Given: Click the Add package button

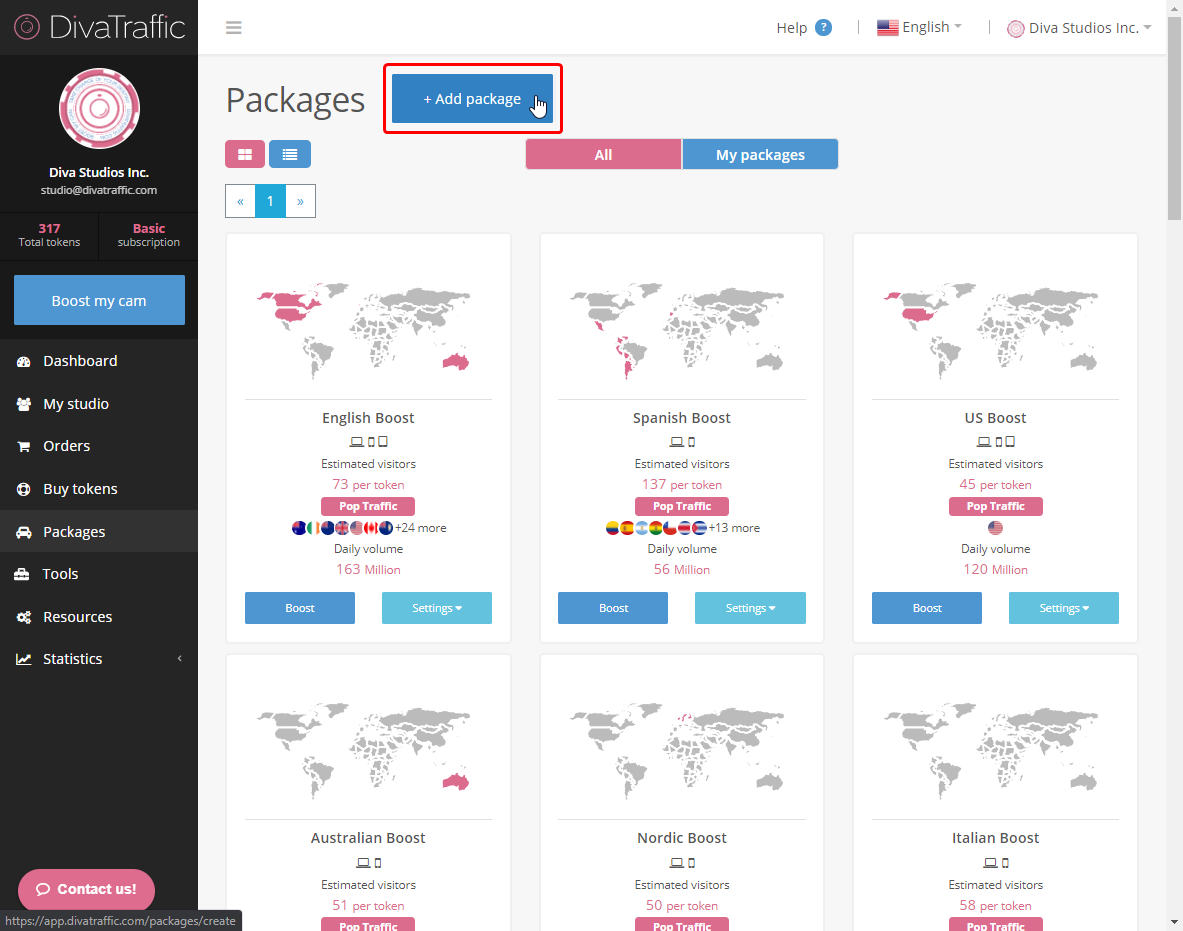Looking at the screenshot, I should 472,99.
